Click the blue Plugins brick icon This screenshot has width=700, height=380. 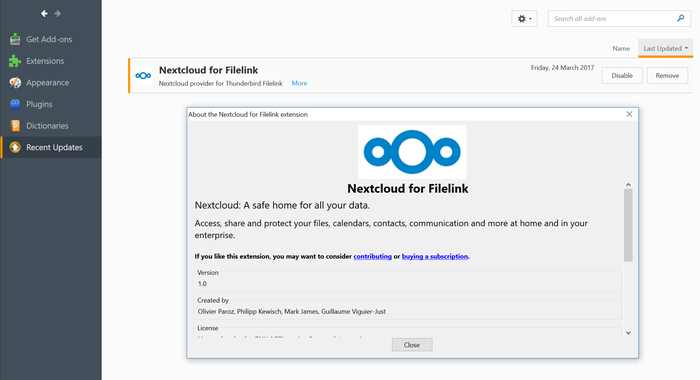pyautogui.click(x=15, y=104)
